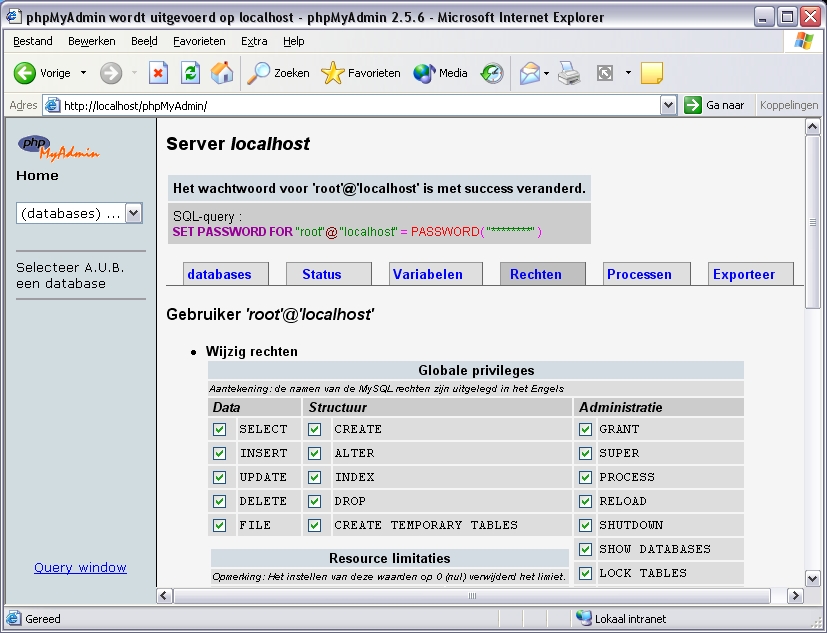Screen dimensions: 827x633
Task: Click the Forward navigation arrow
Action: tap(111, 73)
